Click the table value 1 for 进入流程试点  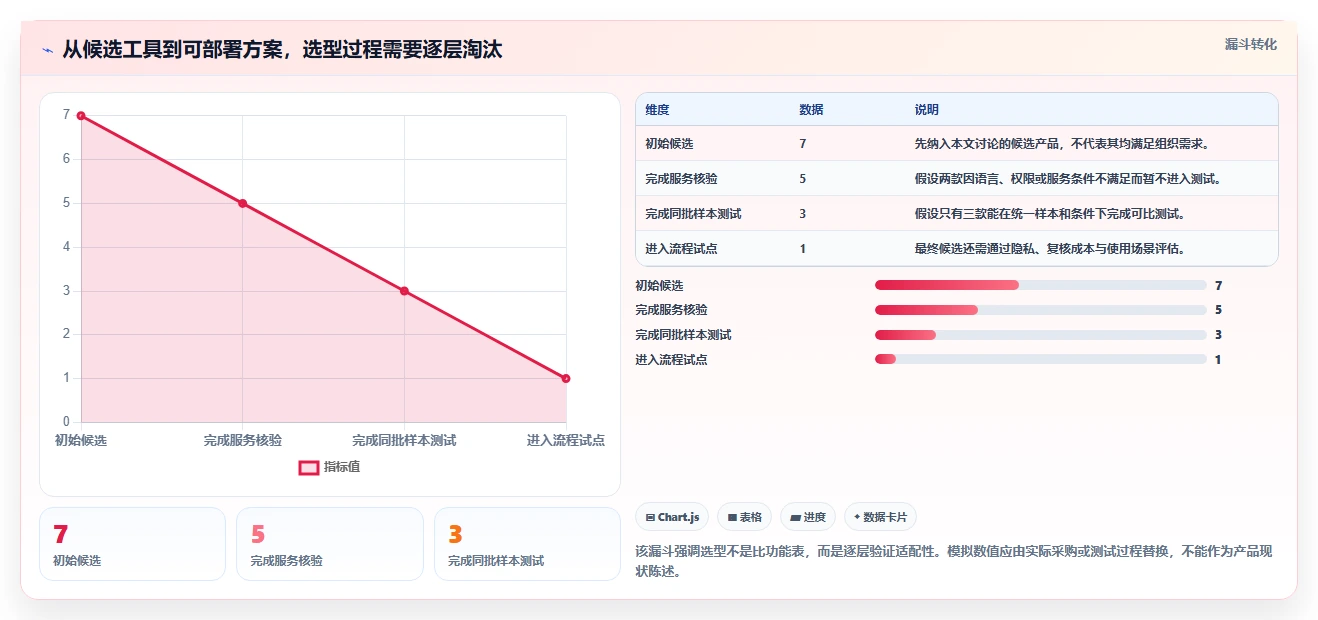pyautogui.click(x=803, y=249)
